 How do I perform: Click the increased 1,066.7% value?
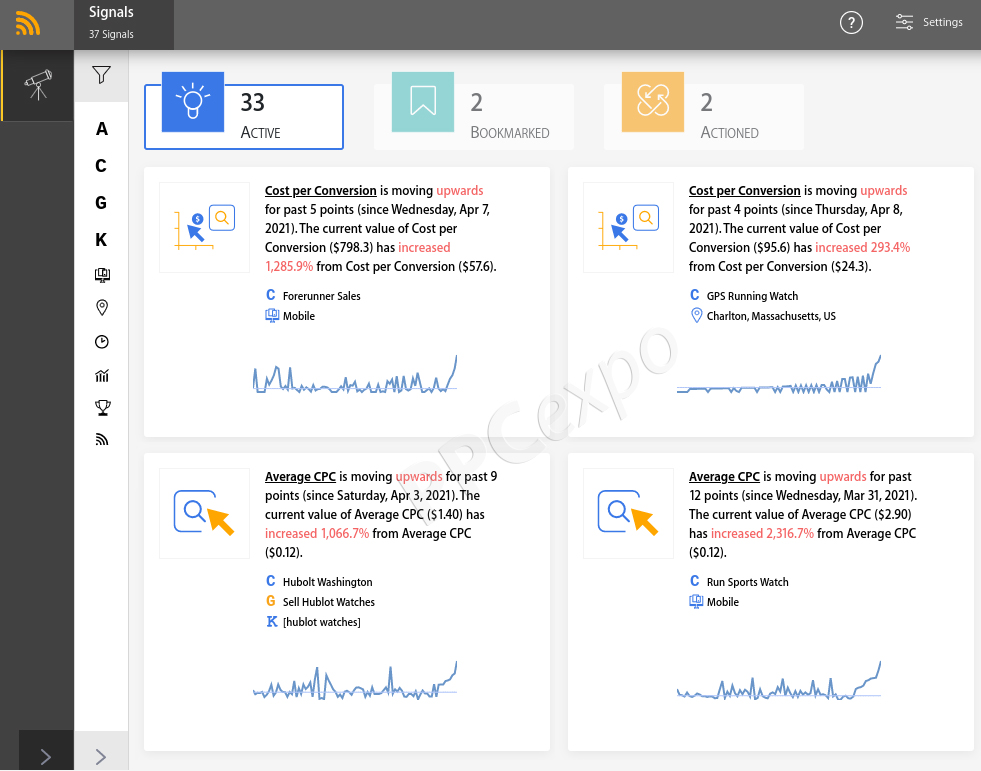point(317,533)
